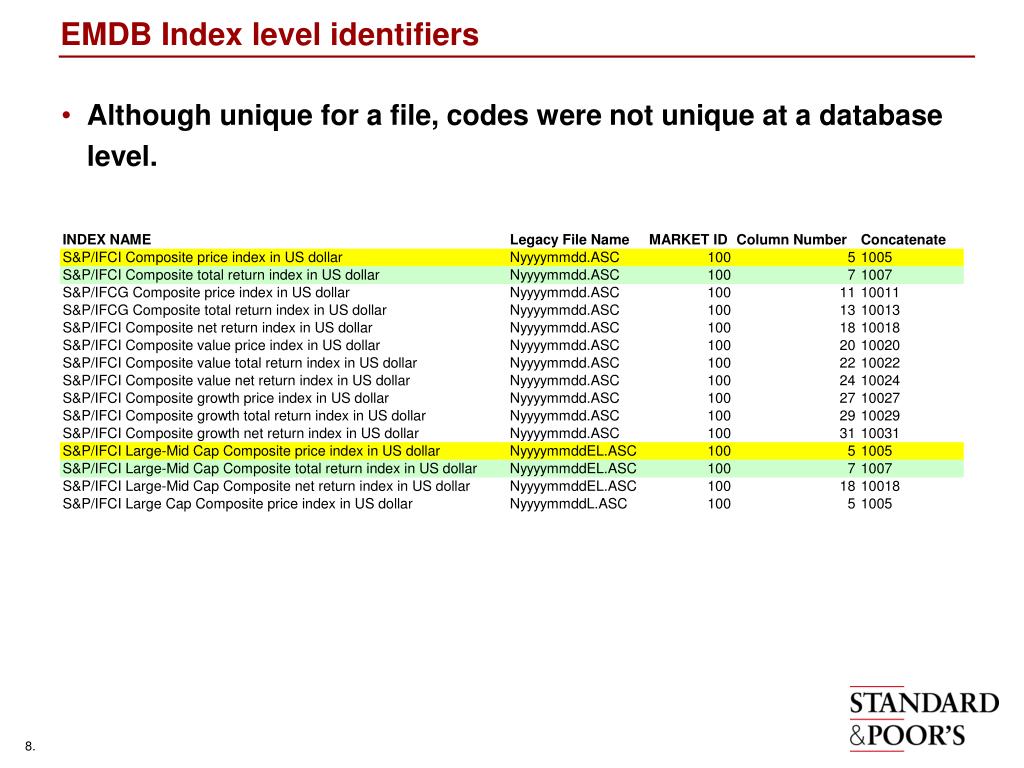This screenshot has height=768, width=1024.
Task: Click 'S&P/IFCG Composite price index in US dollar'
Action: click(x=206, y=293)
